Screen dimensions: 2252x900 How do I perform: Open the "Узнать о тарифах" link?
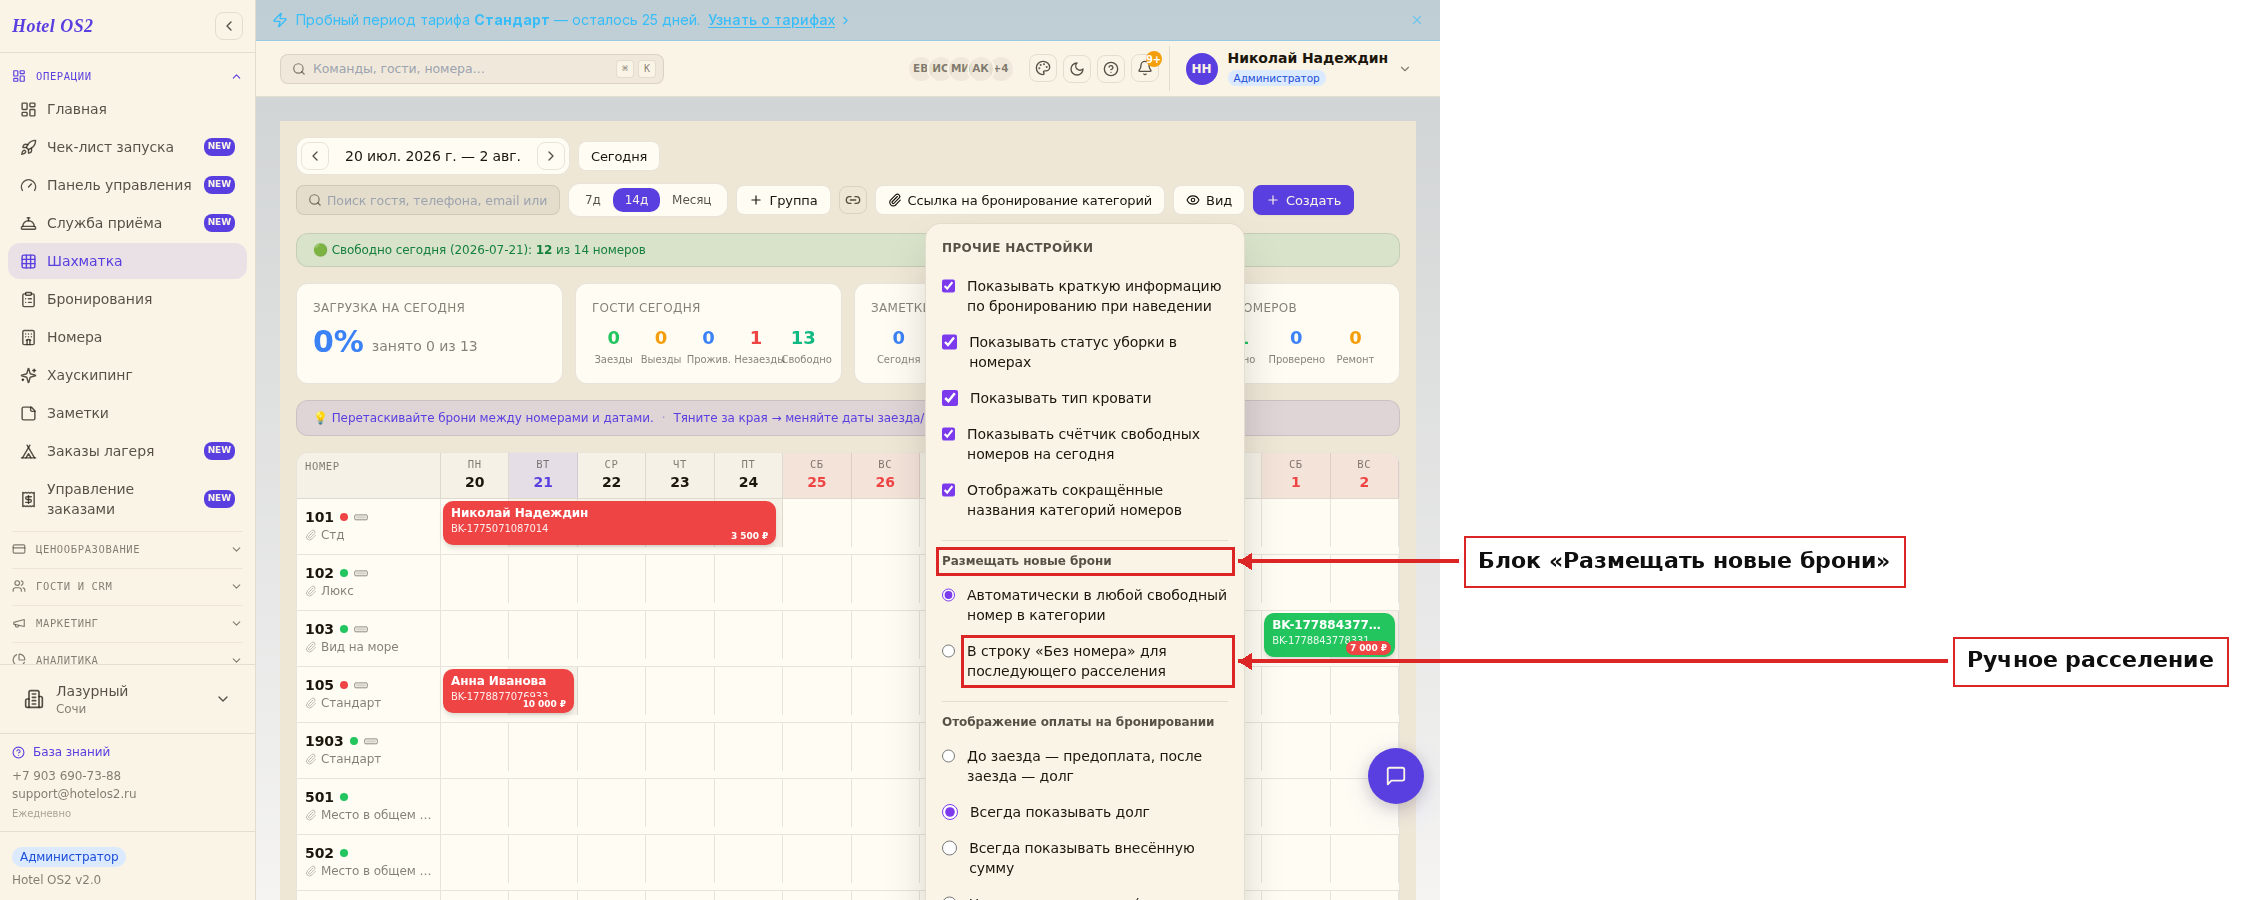coord(771,20)
